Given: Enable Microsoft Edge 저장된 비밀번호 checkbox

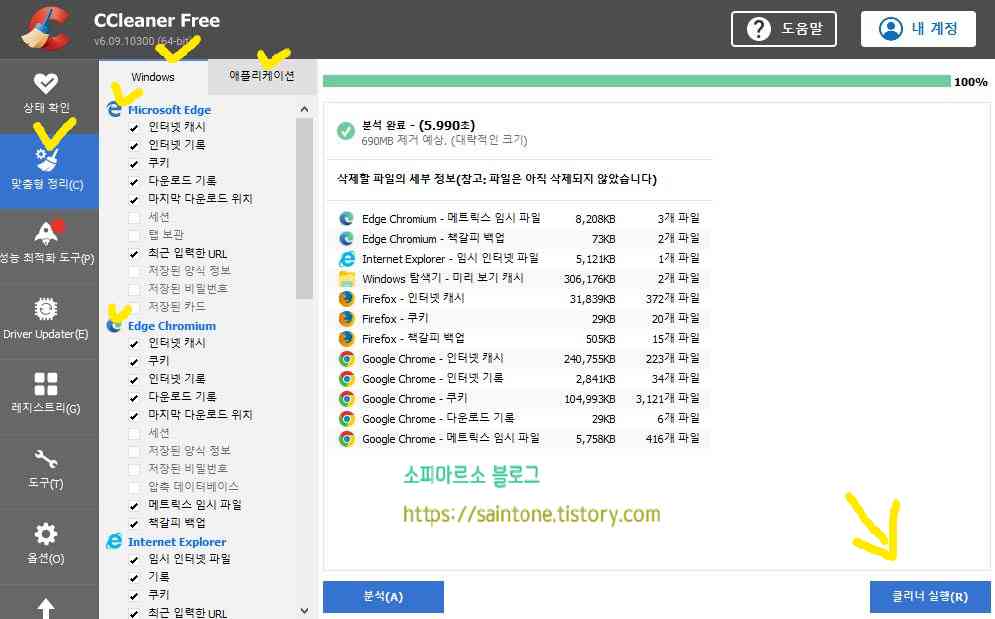Looking at the screenshot, I should coord(134,290).
